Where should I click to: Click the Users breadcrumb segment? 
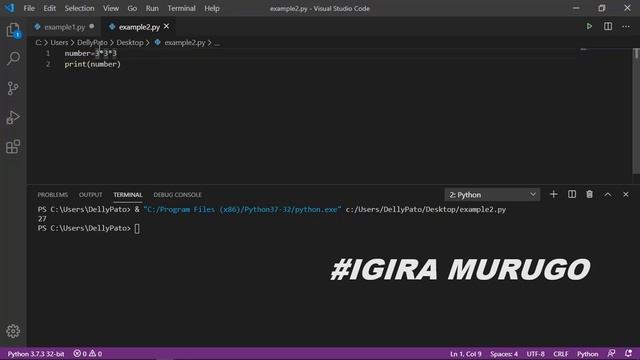[59, 42]
